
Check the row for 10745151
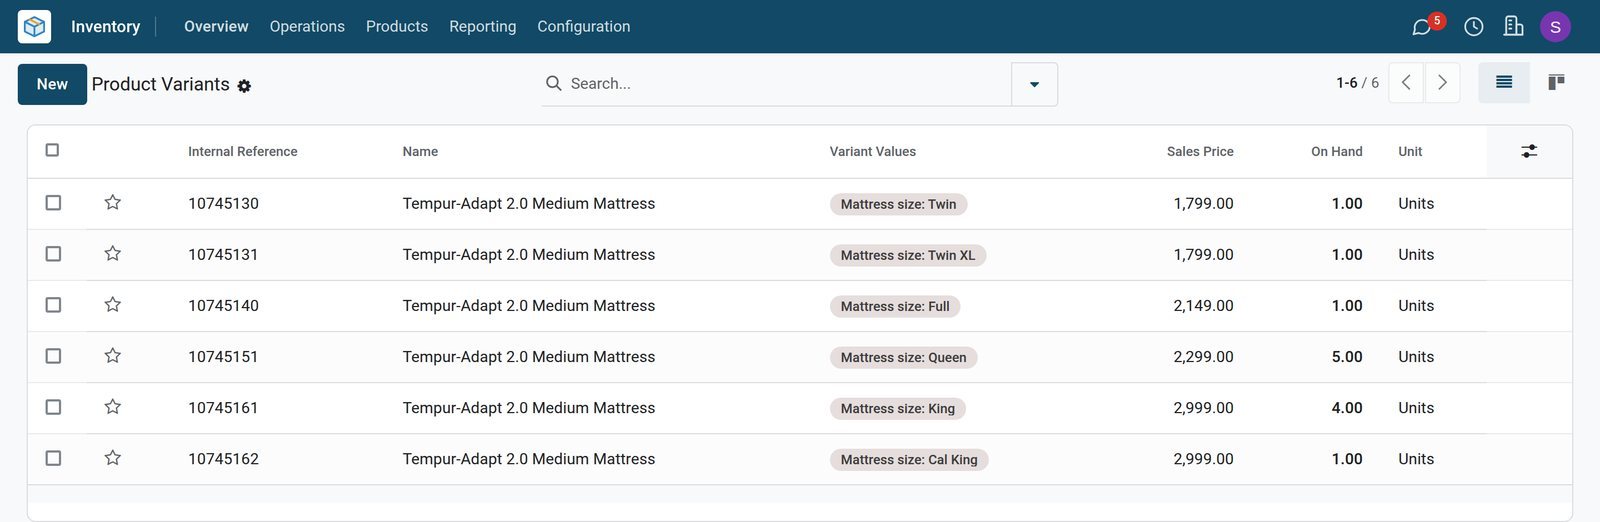tap(53, 356)
